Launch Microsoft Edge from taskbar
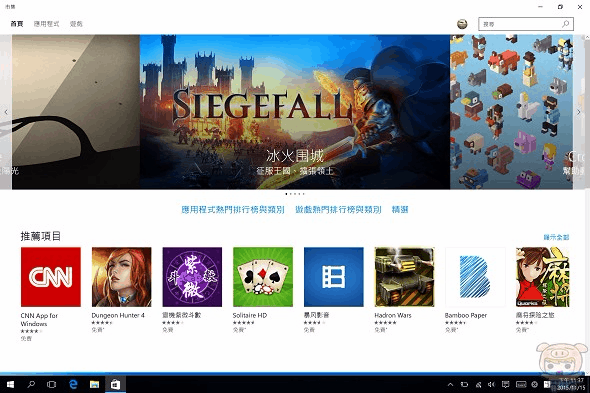This screenshot has width=590, height=393. (73, 384)
